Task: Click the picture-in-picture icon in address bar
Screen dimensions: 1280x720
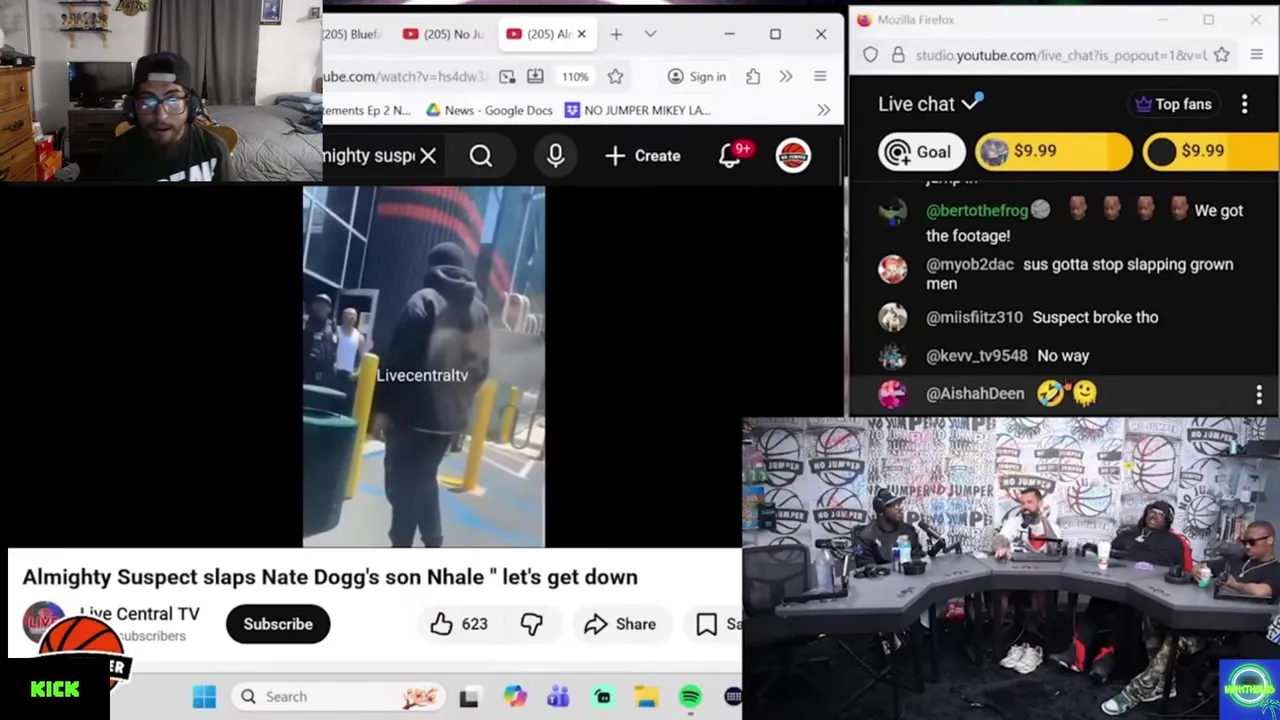Action: 507,77
